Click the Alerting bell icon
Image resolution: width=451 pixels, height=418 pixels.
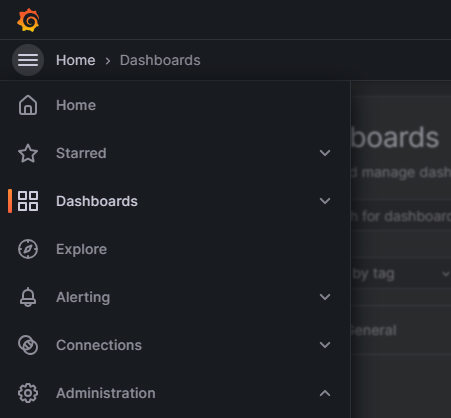28,297
